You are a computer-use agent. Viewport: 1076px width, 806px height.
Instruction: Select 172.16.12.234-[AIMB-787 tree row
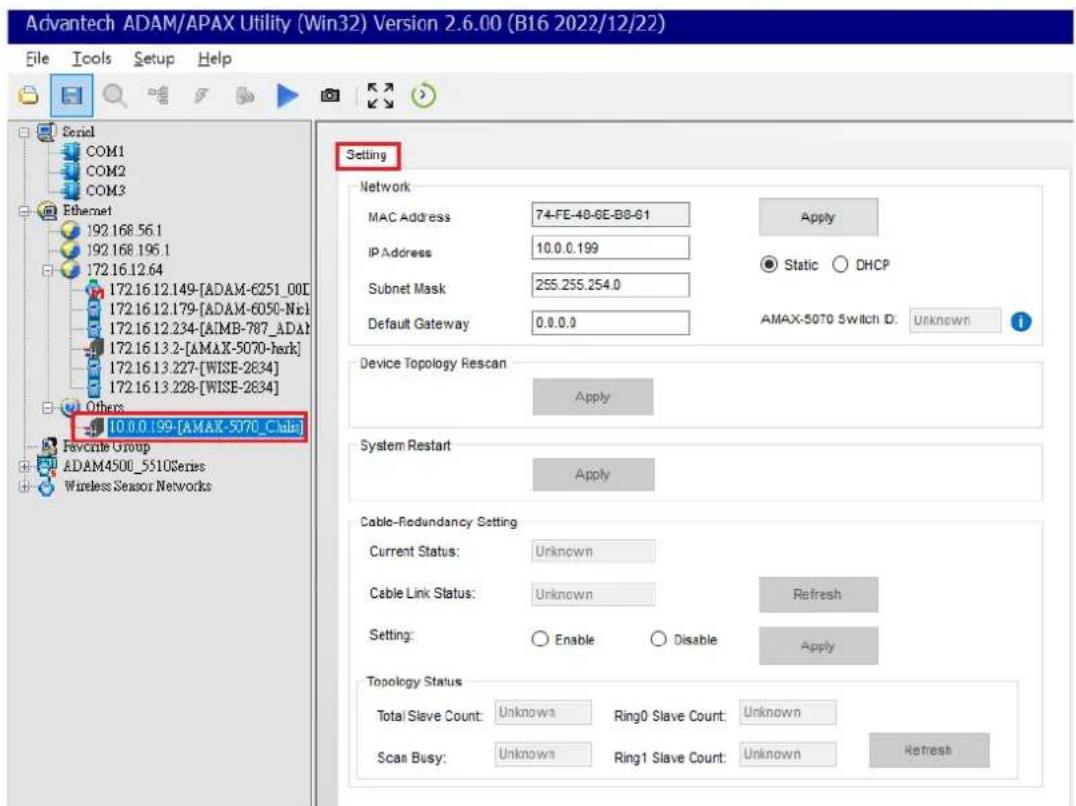pyautogui.click(x=209, y=329)
